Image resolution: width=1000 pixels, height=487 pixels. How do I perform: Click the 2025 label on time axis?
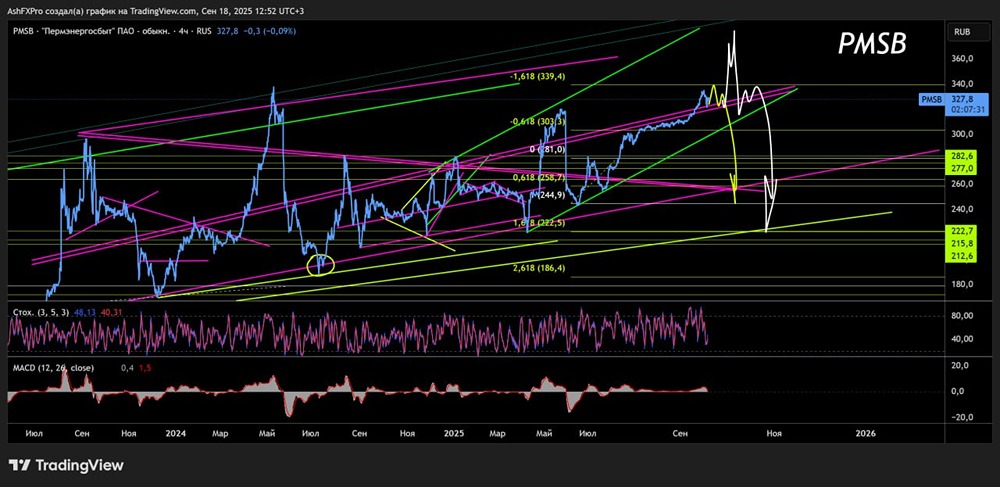point(454,433)
